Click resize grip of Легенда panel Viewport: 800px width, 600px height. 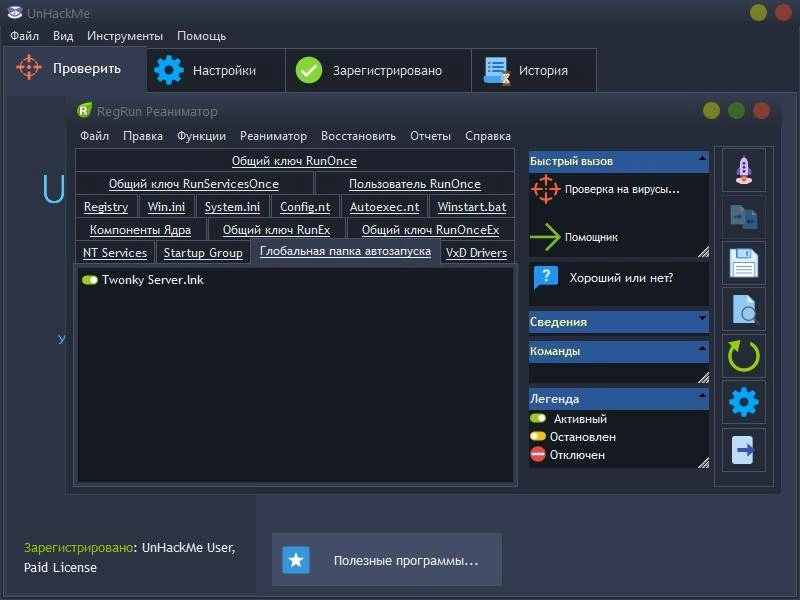point(703,462)
